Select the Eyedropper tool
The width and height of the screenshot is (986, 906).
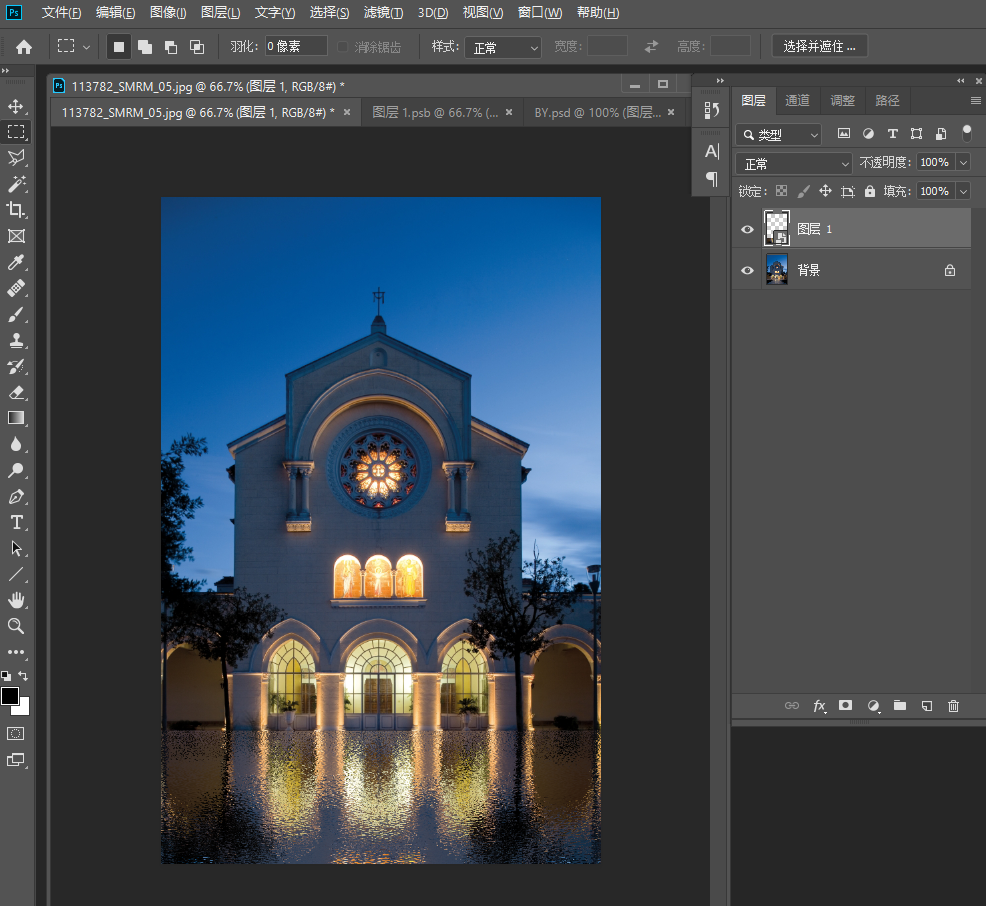(16, 263)
